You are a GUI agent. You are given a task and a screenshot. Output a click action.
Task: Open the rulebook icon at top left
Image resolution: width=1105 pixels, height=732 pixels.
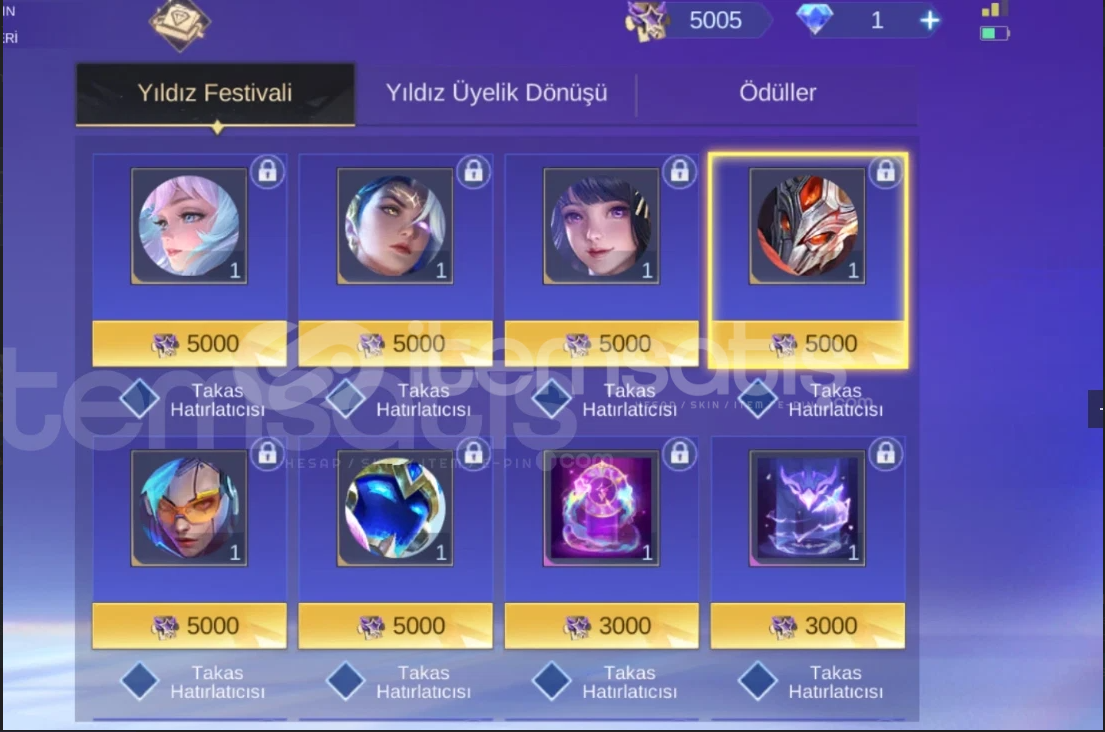(179, 25)
